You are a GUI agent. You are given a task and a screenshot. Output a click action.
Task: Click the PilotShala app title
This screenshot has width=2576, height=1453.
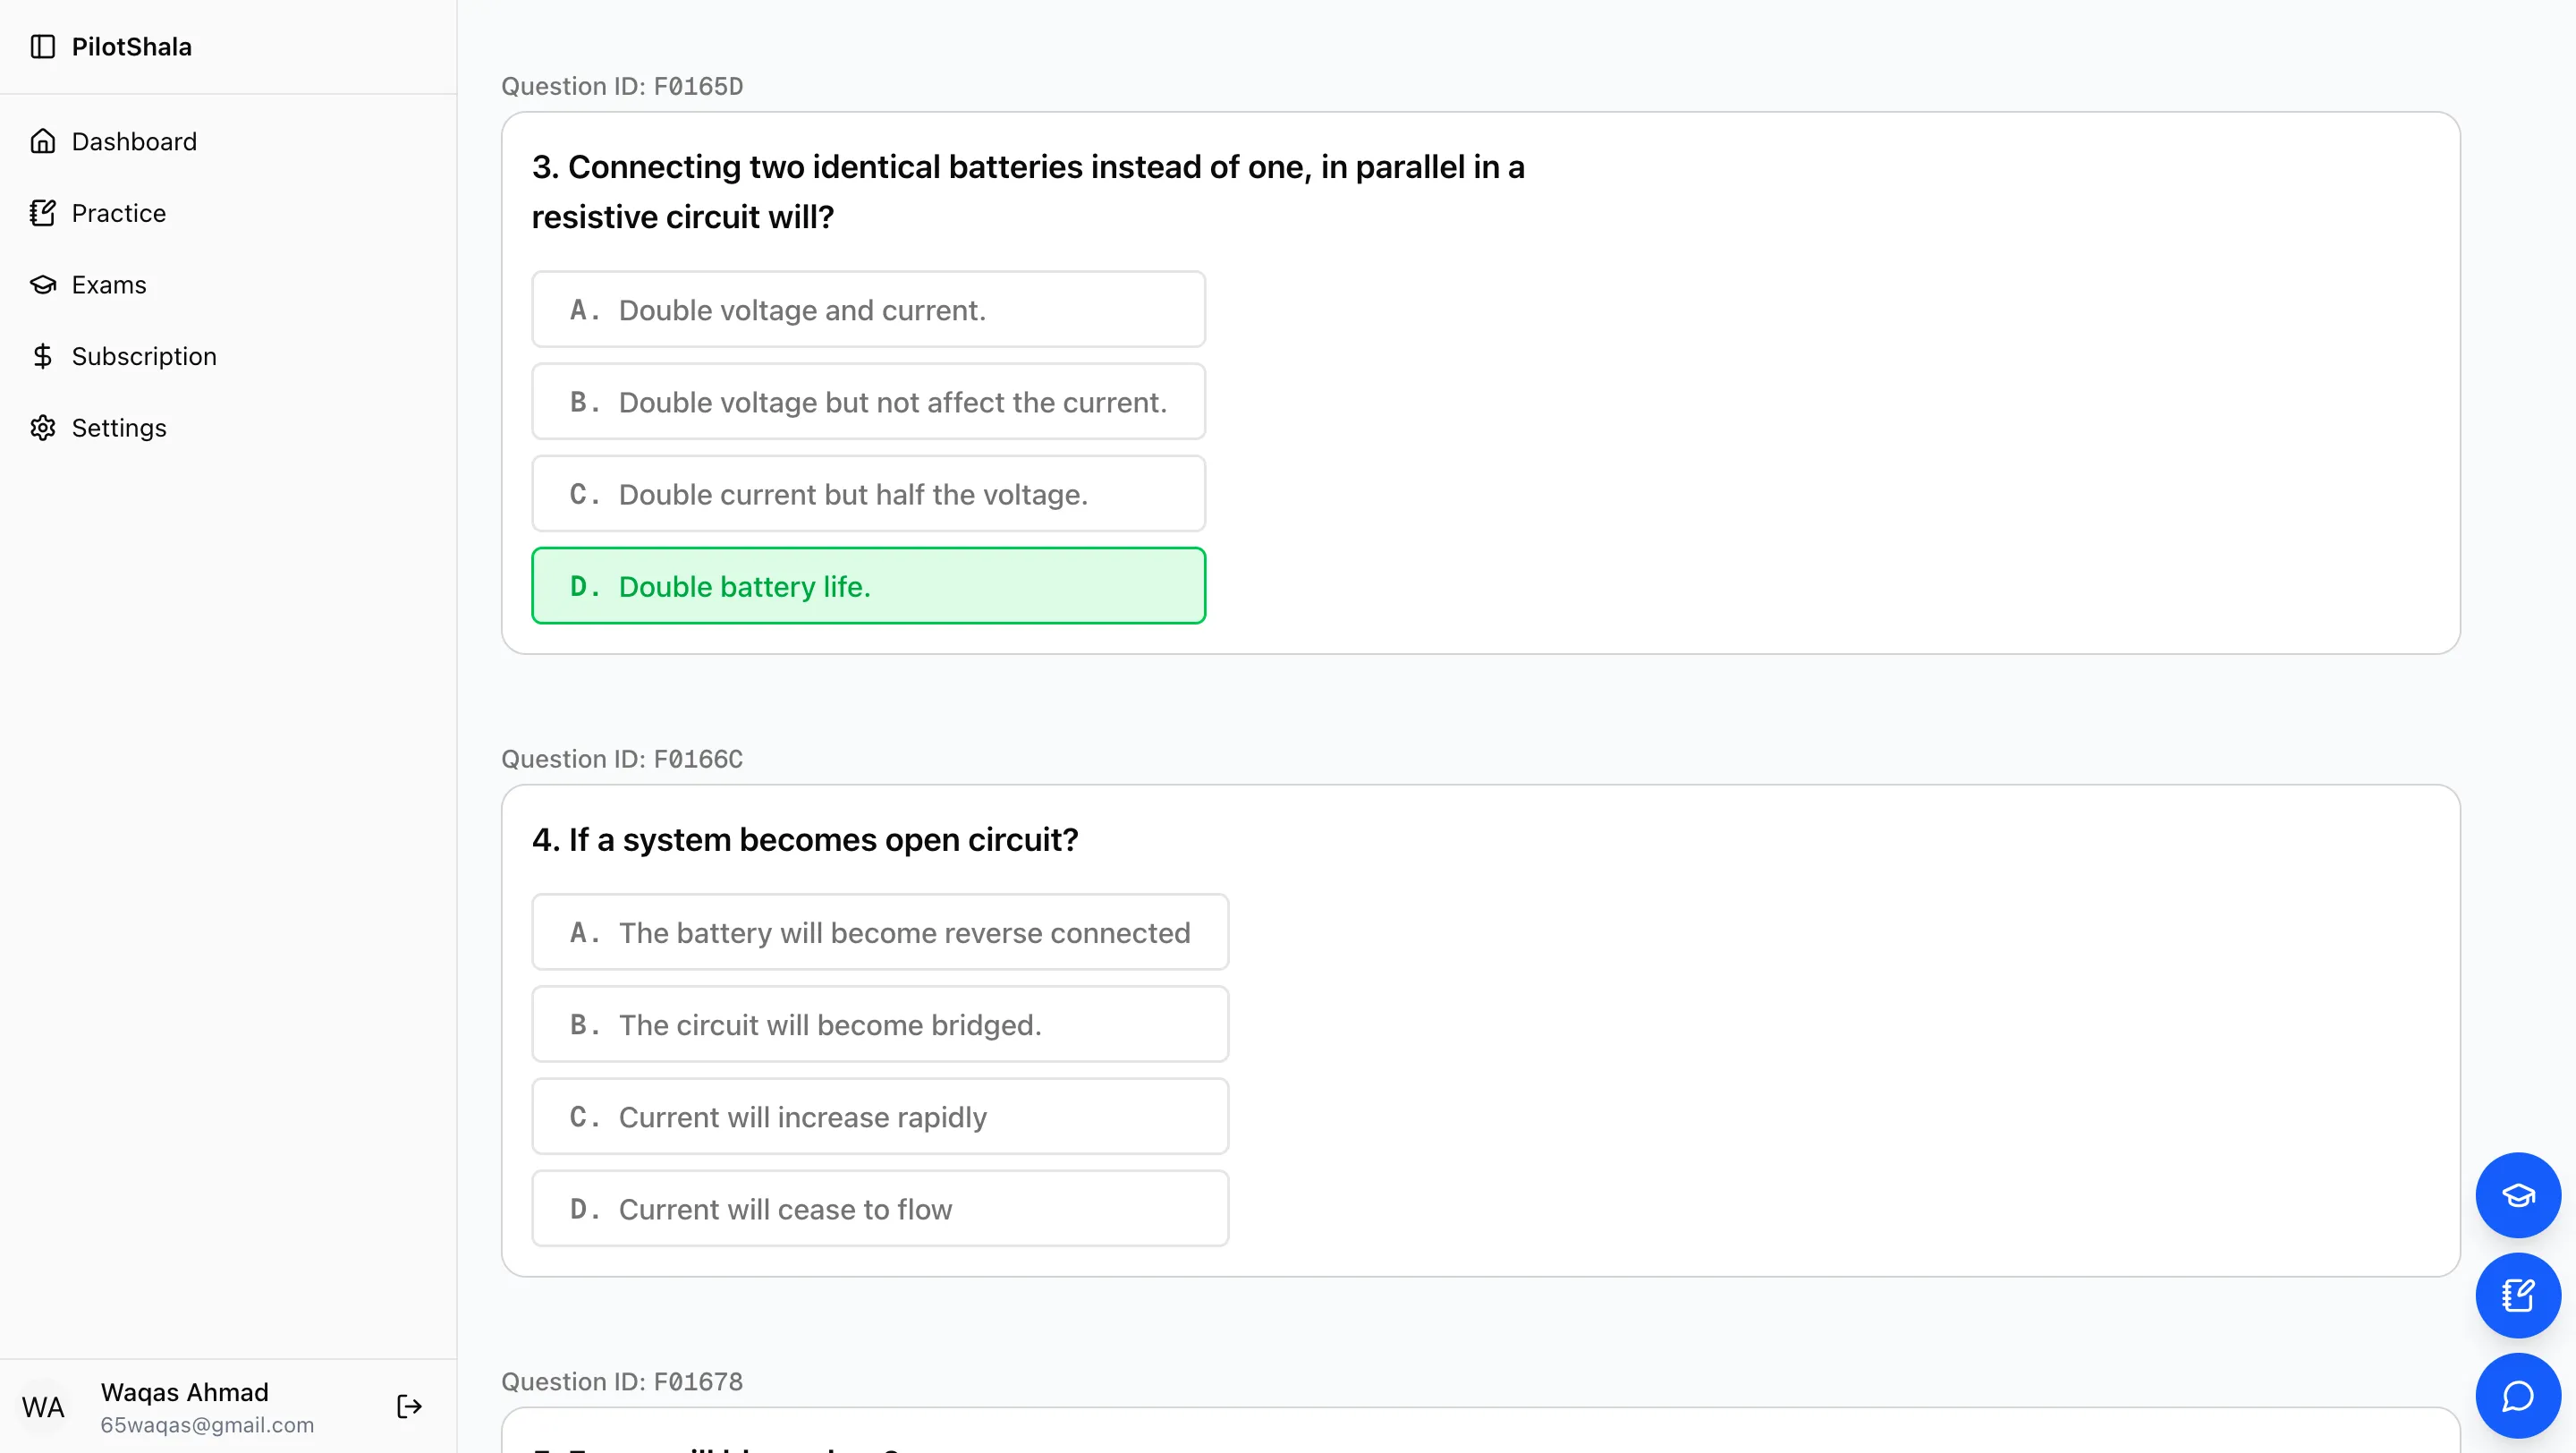click(x=131, y=47)
